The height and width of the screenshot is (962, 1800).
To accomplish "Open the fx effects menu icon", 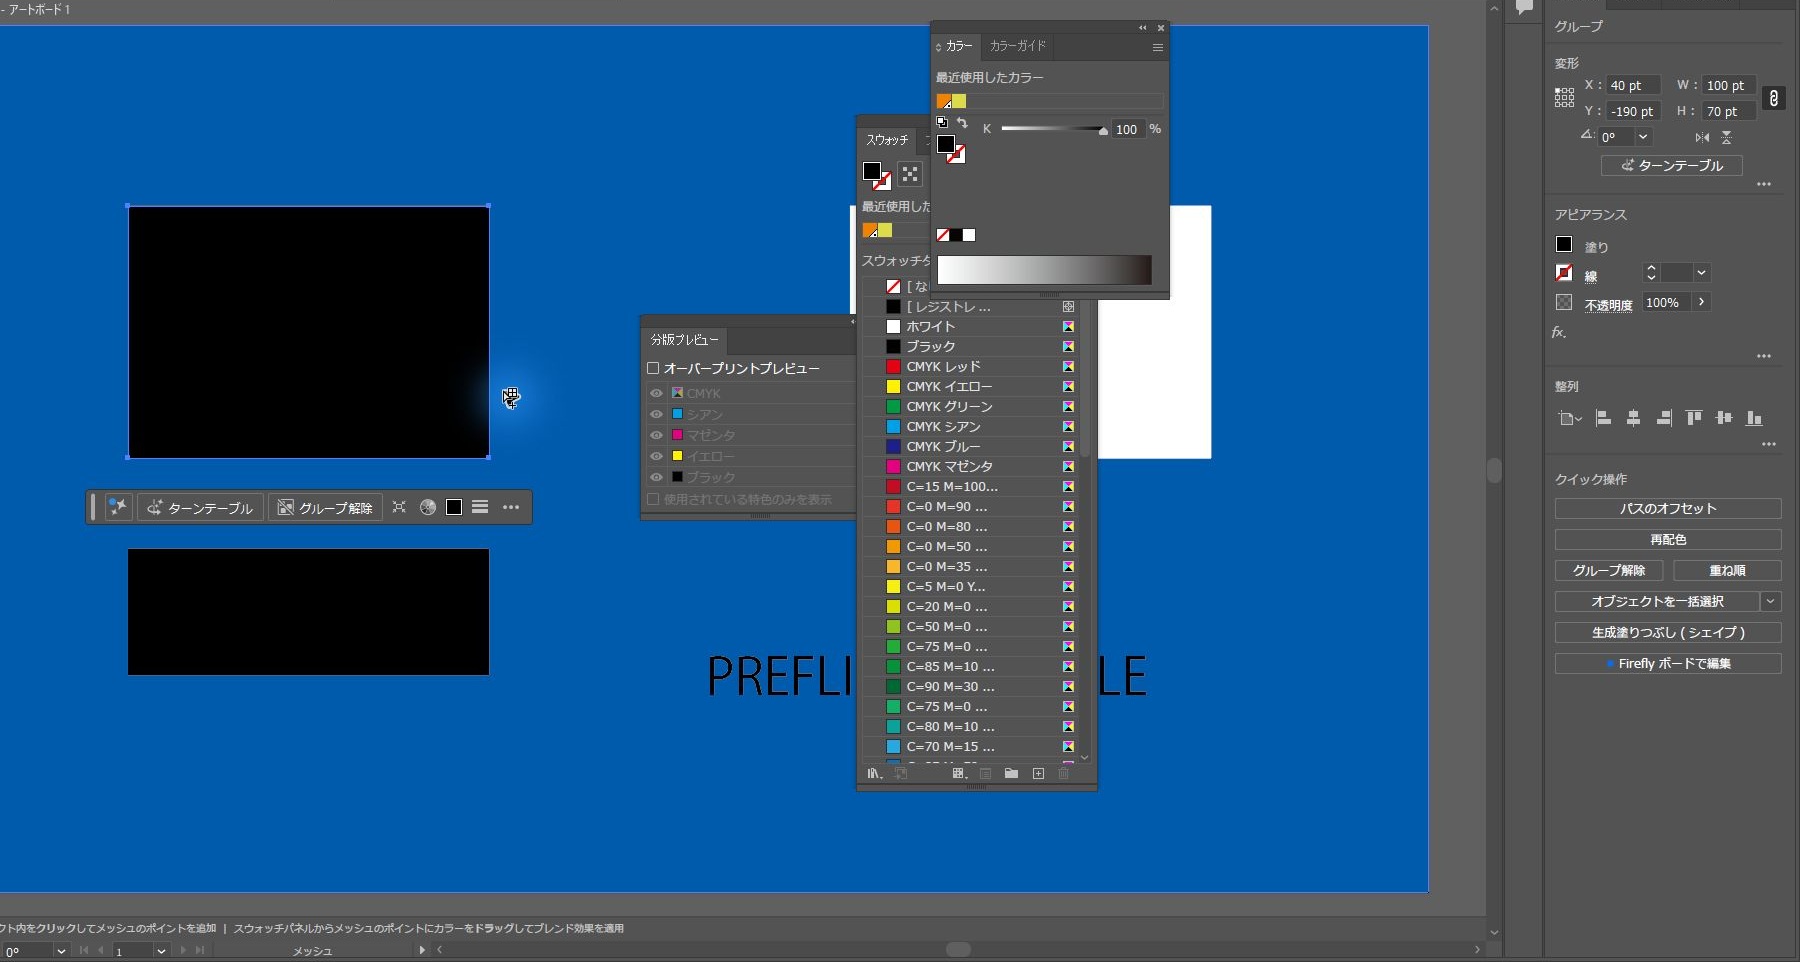I will coord(1559,332).
